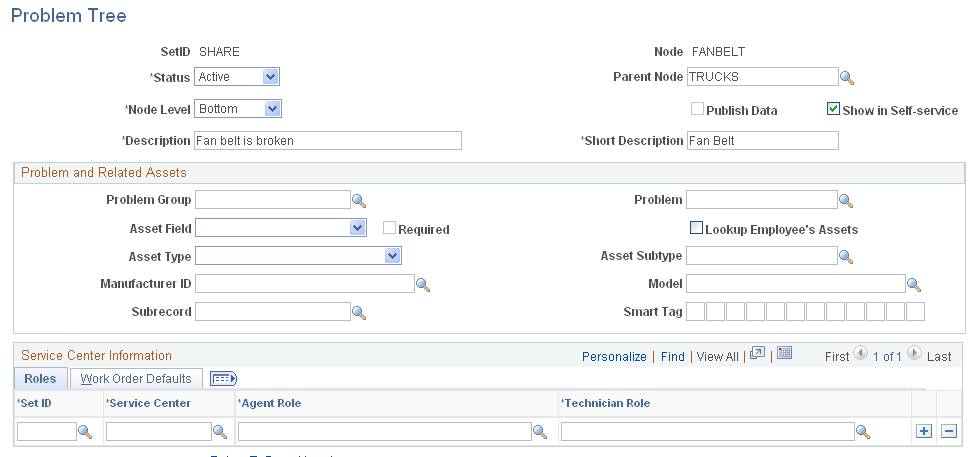Open grid in new window icon
This screenshot has height=457, width=971.
tap(757, 354)
